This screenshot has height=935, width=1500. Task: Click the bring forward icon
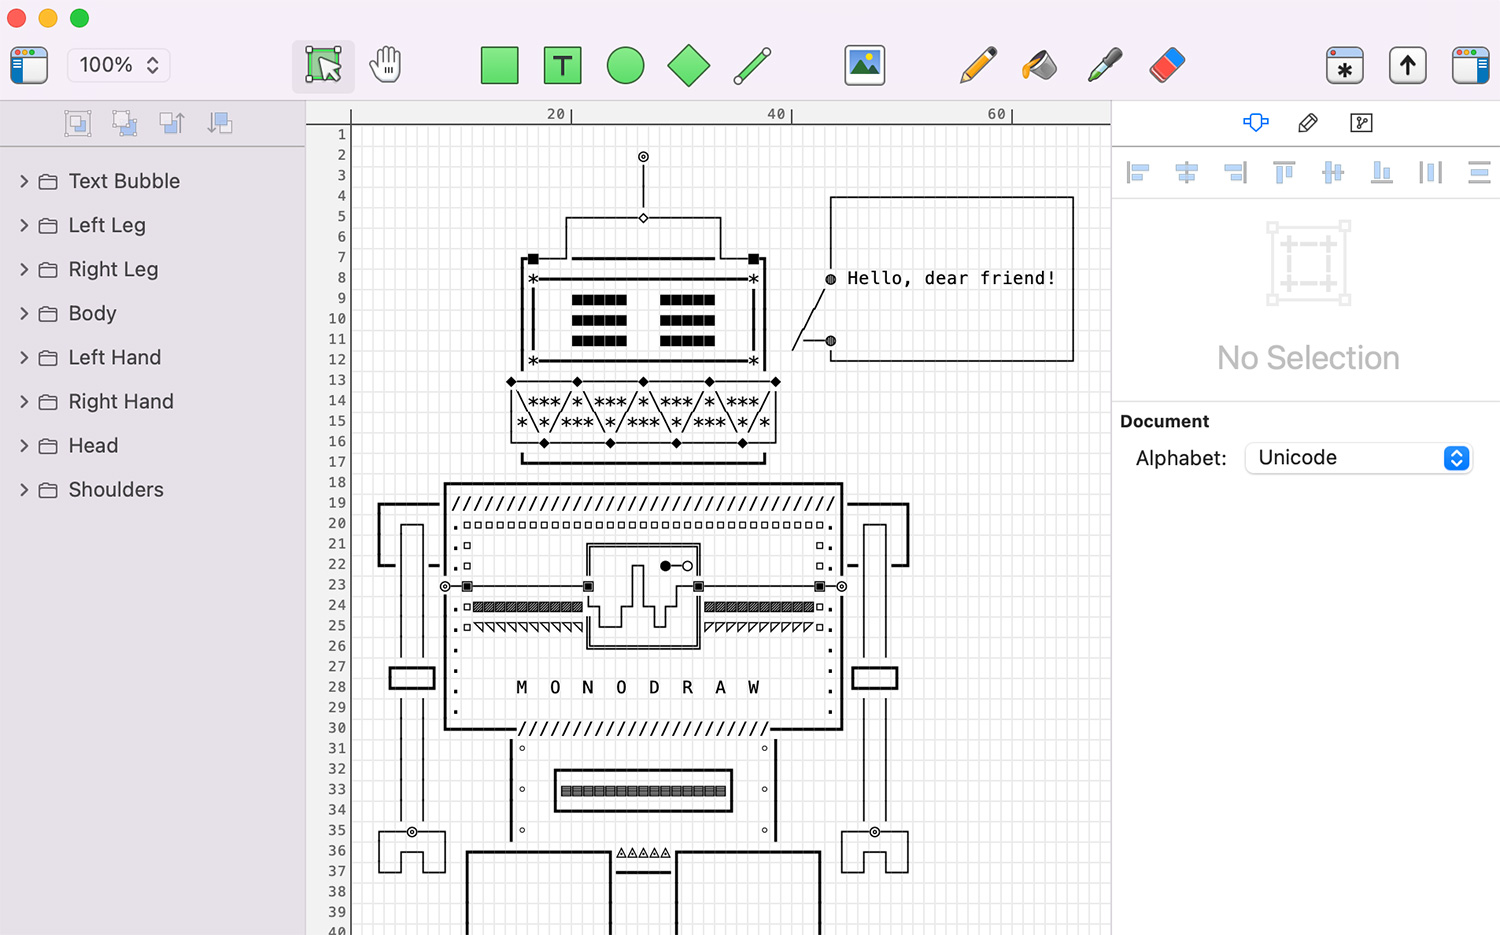(x=172, y=123)
